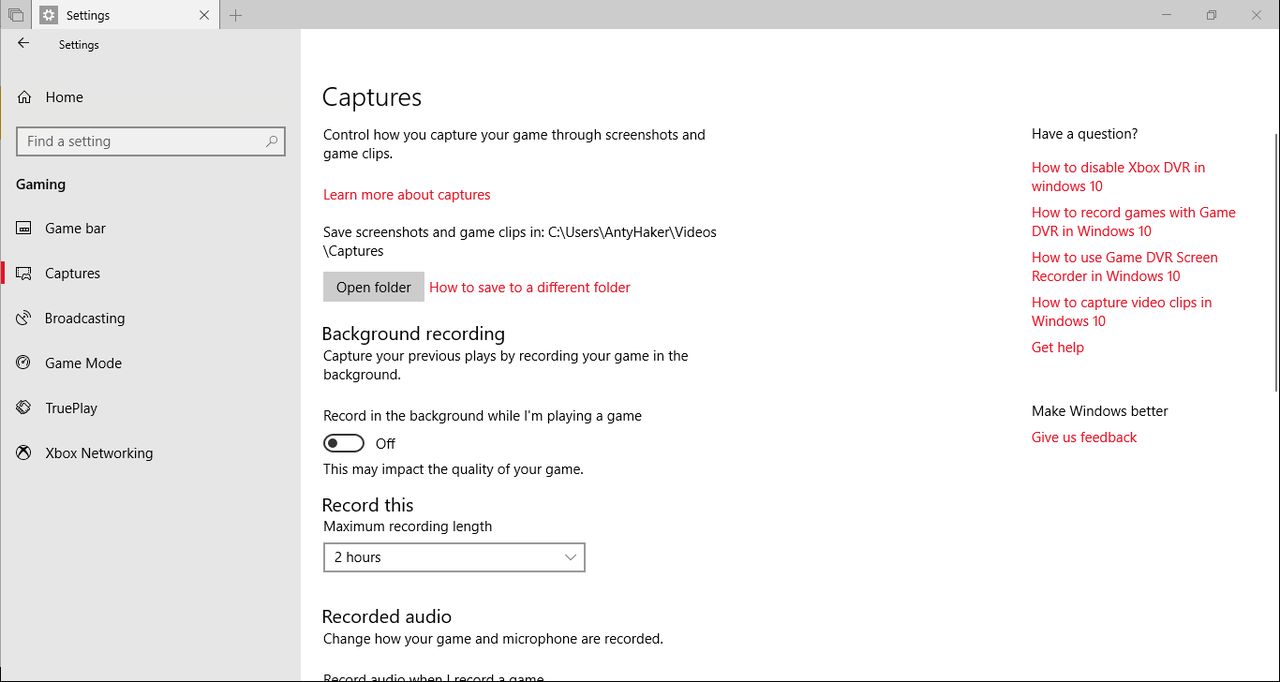Viewport: 1280px width, 682px height.
Task: Open Learn more about captures link
Action: click(407, 194)
